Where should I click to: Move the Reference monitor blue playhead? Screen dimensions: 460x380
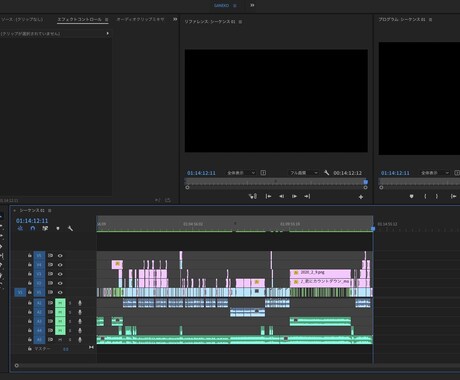[366, 182]
